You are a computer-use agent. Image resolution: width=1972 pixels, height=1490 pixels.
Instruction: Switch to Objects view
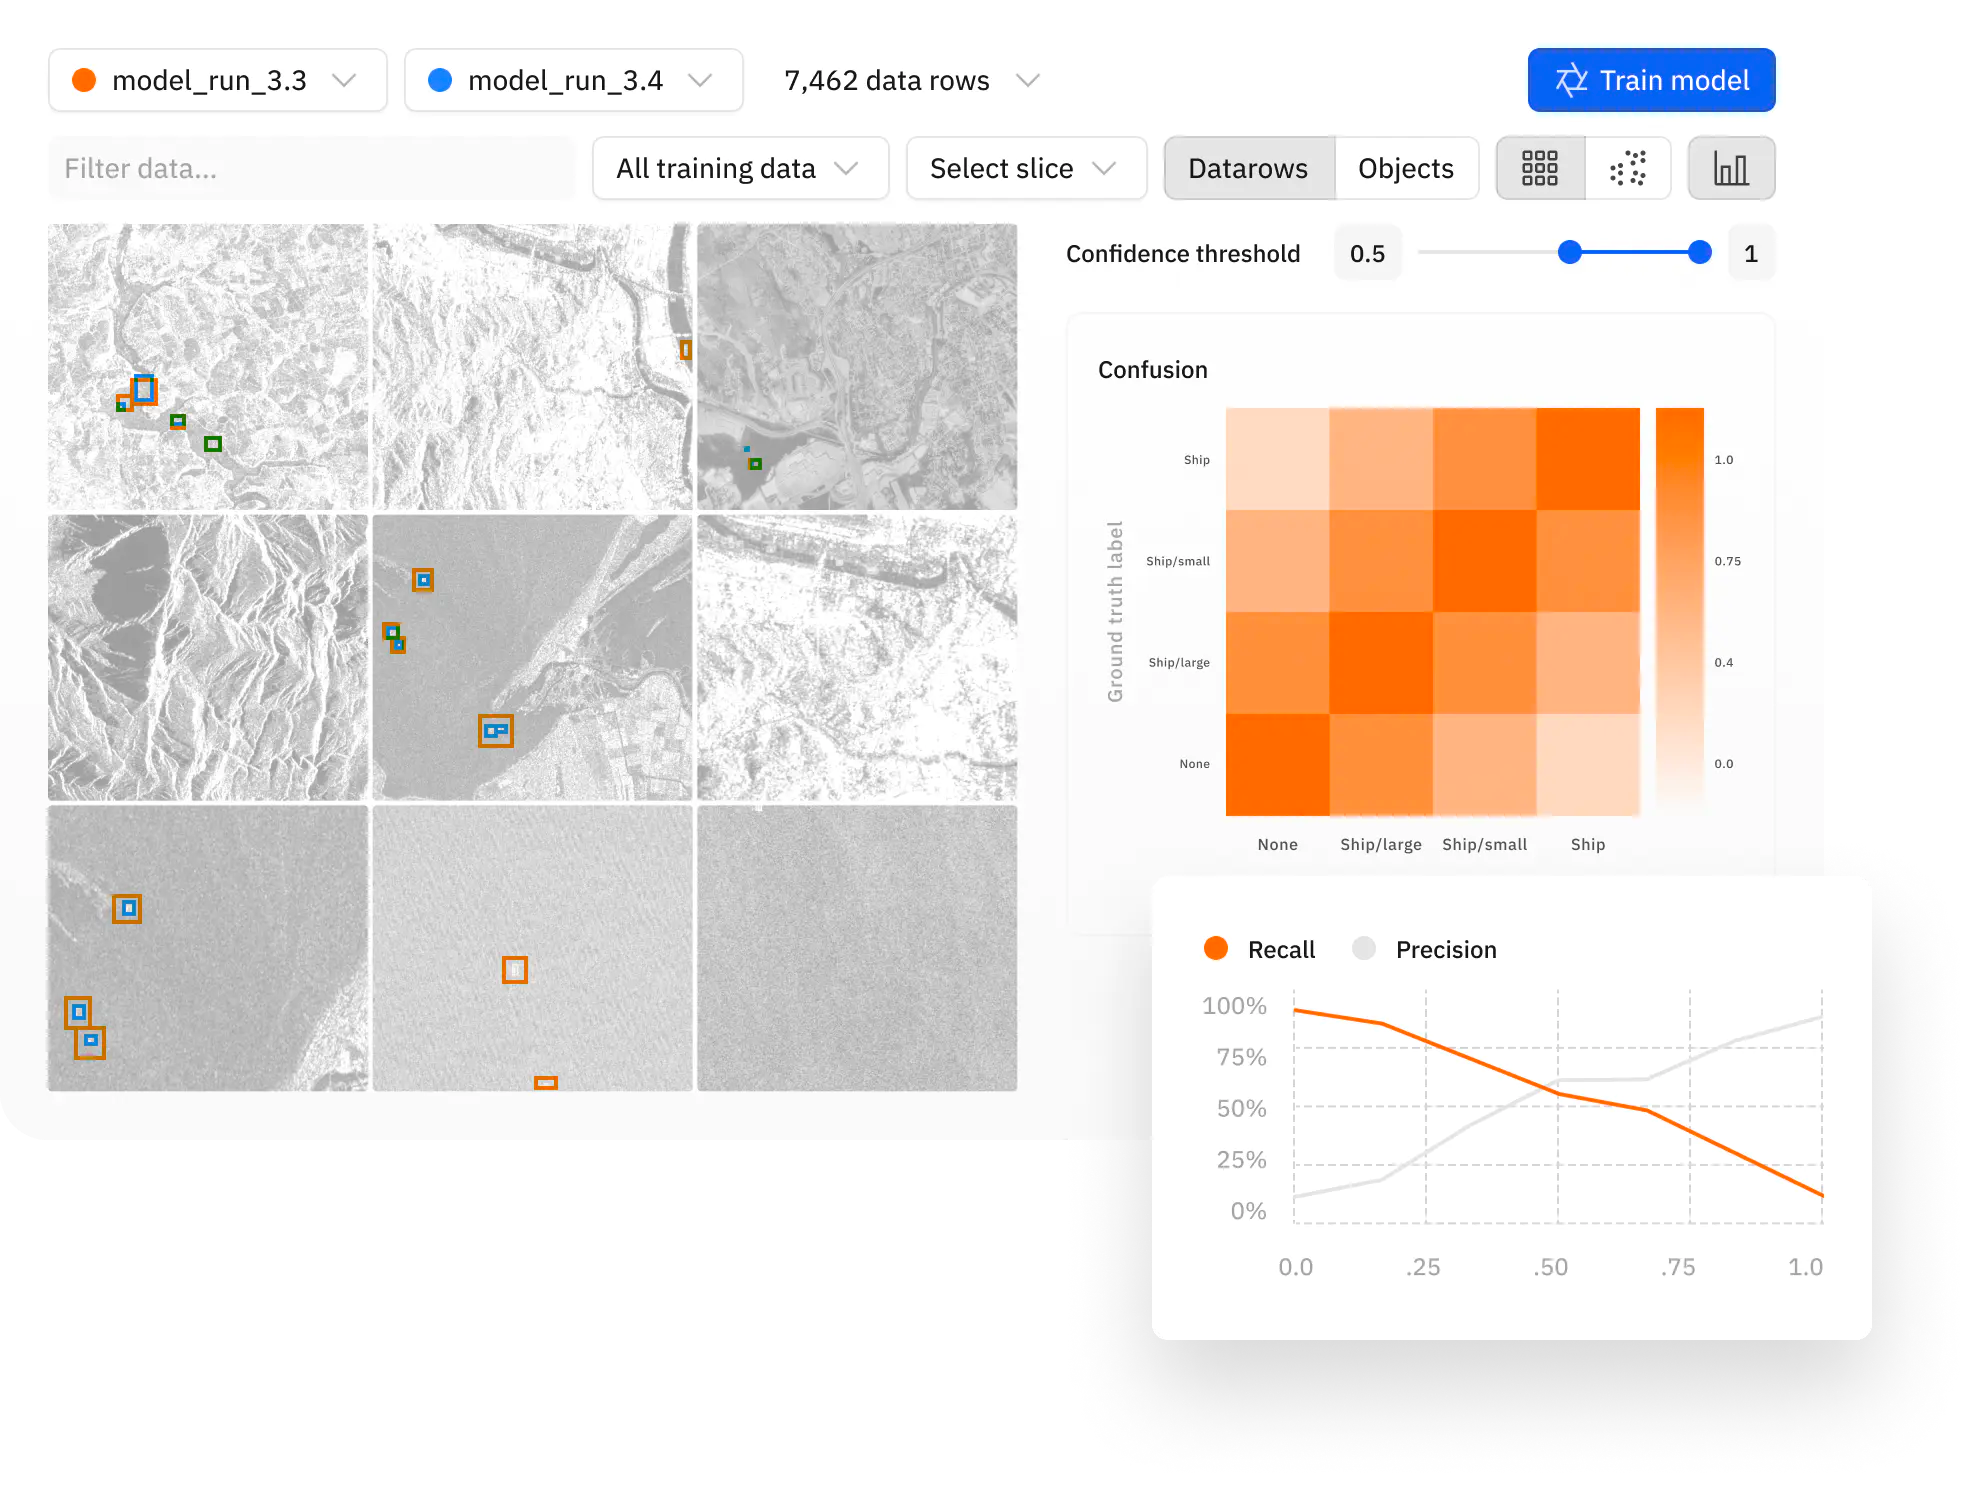(1405, 168)
